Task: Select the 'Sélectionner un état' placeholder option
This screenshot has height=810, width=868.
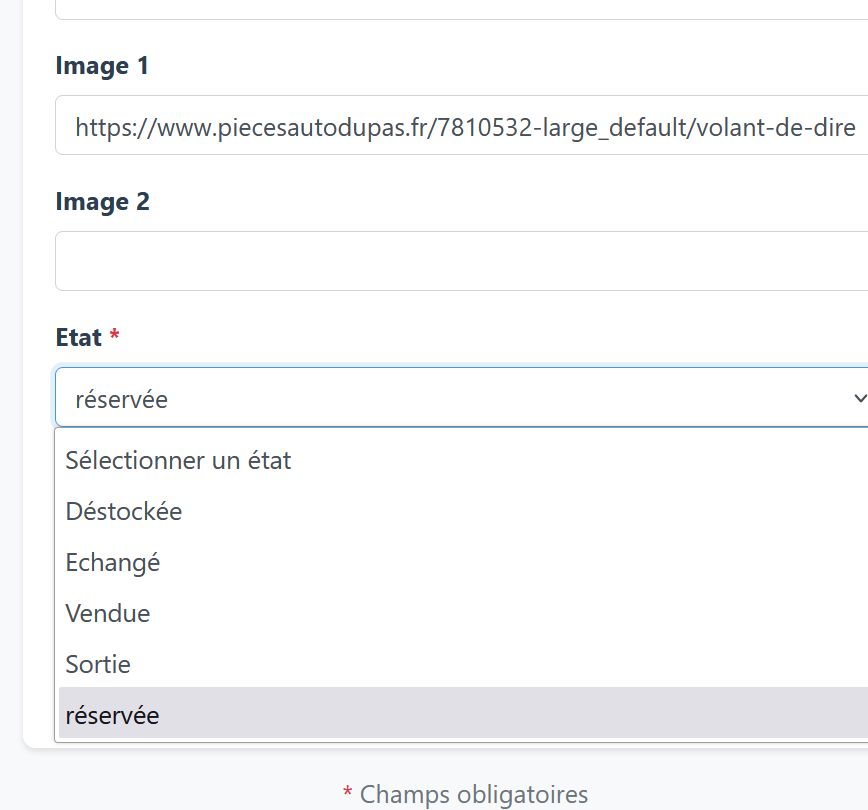Action: [463, 460]
